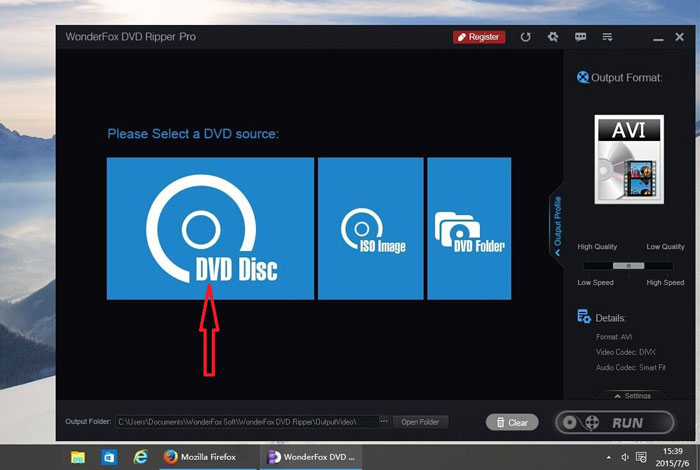Expand the Settings panel
The image size is (700, 470).
[x=633, y=395]
